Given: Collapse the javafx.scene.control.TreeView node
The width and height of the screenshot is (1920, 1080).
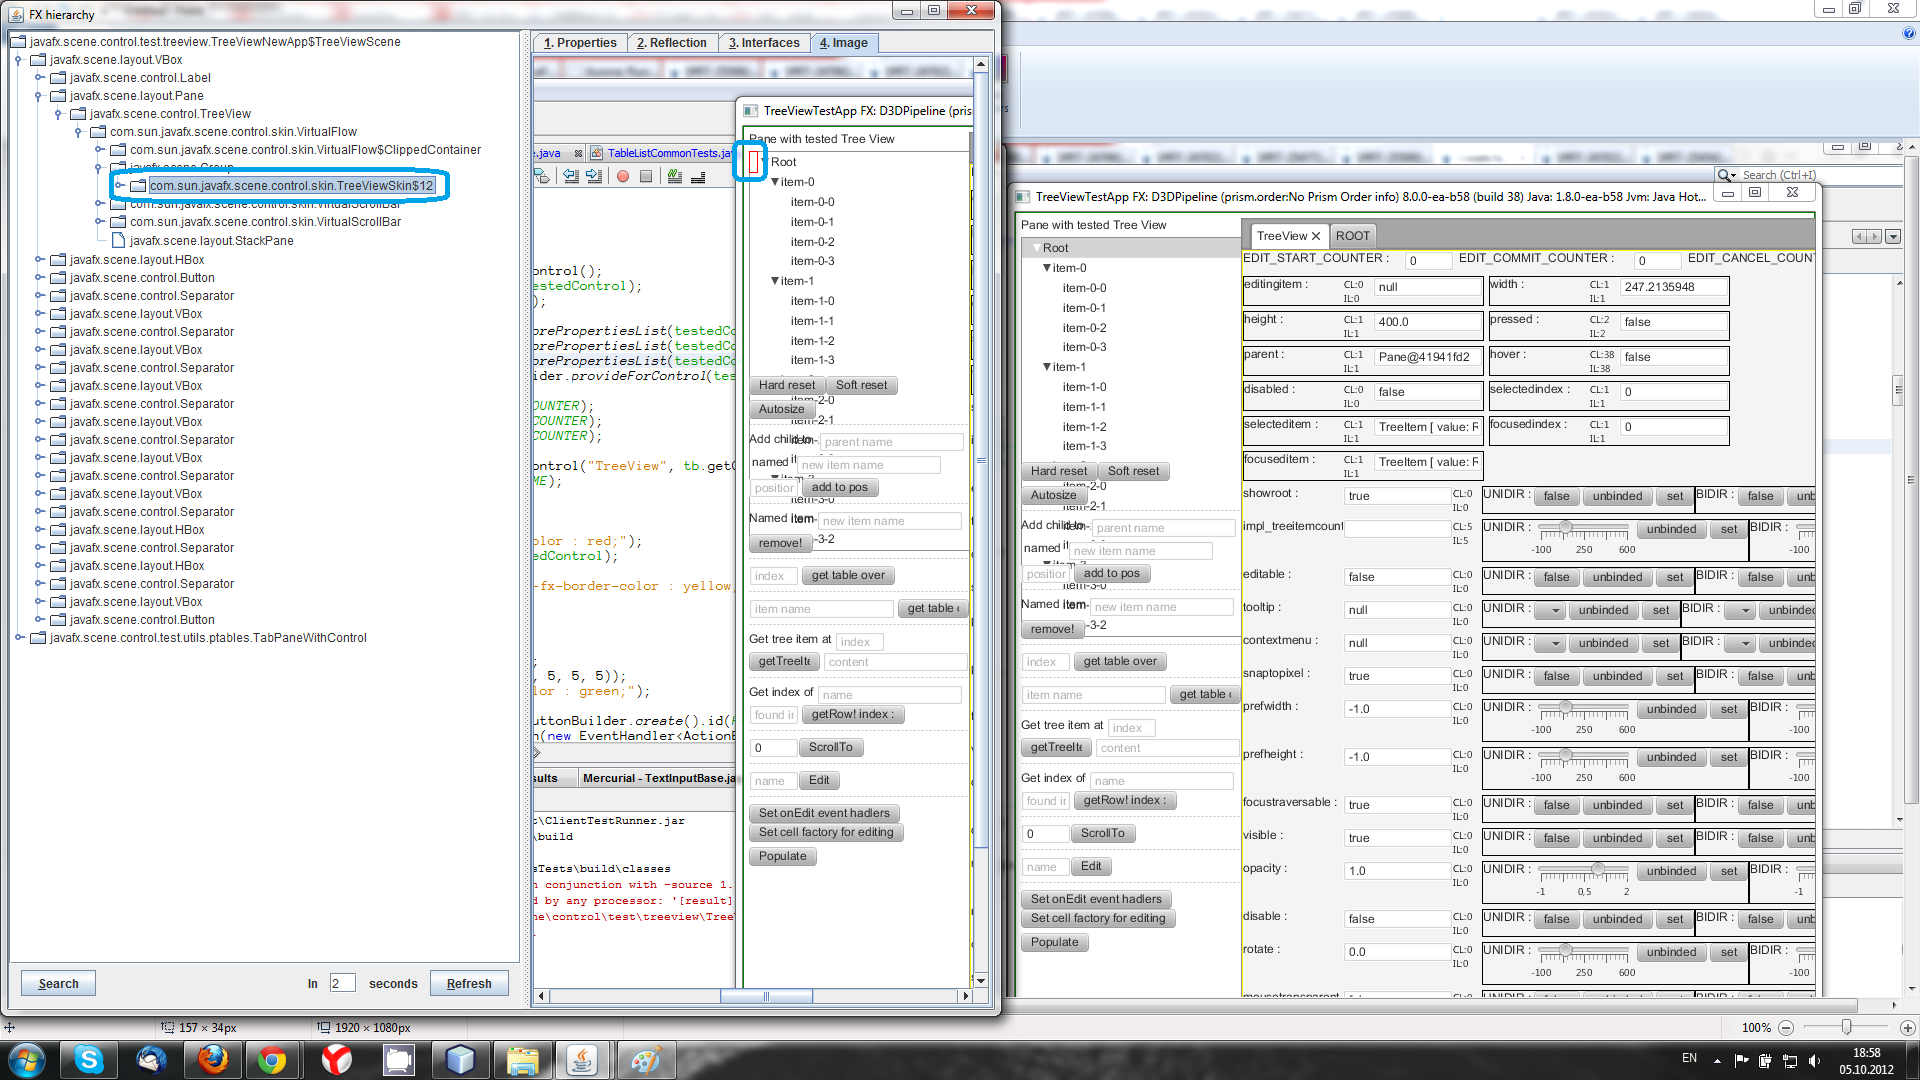Looking at the screenshot, I should (58, 114).
